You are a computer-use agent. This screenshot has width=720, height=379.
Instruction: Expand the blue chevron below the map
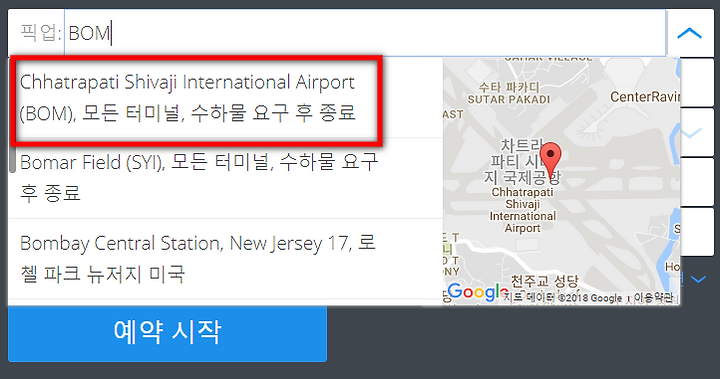tap(698, 279)
